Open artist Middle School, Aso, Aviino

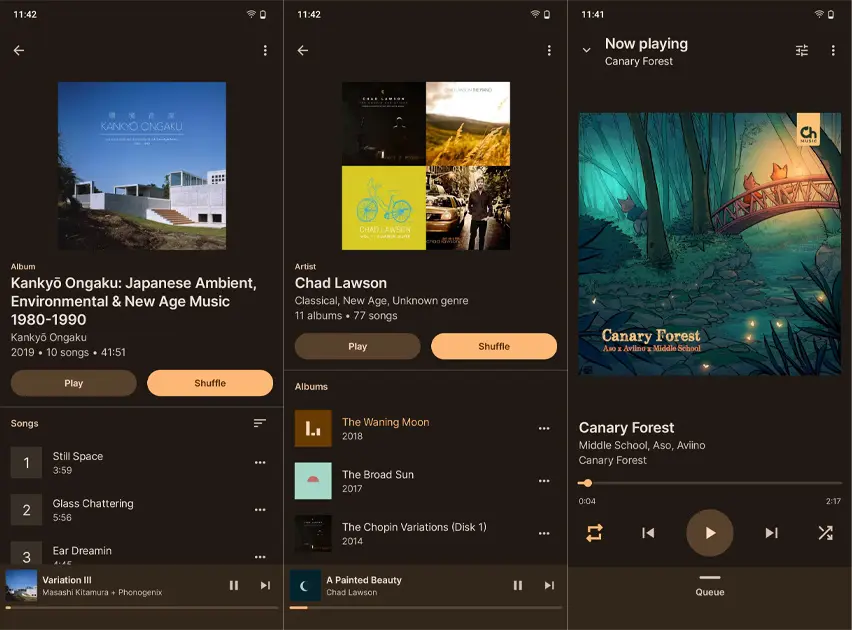point(642,445)
